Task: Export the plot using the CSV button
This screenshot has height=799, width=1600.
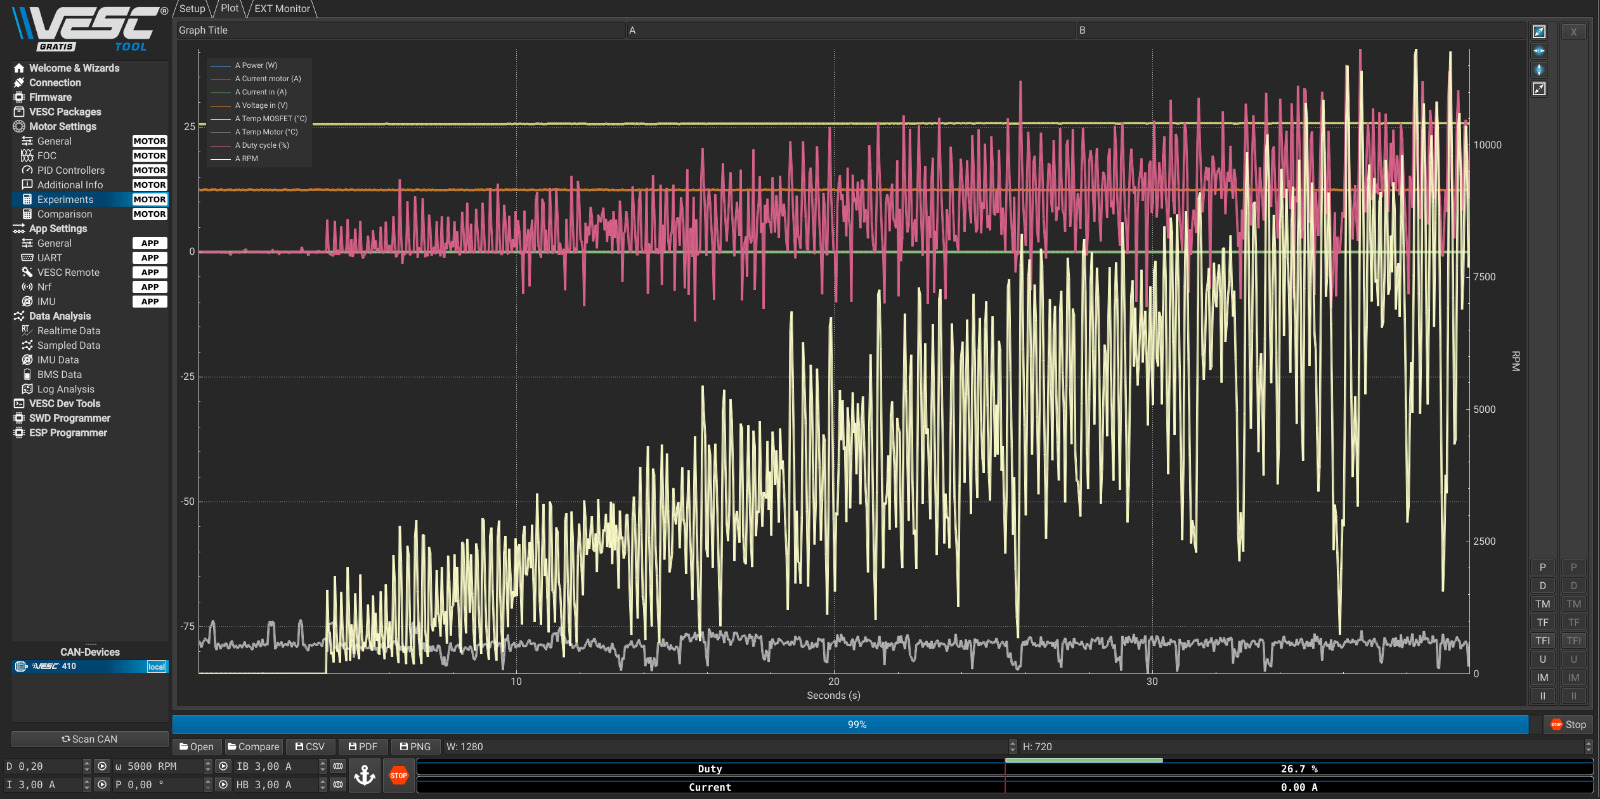Action: 310,747
